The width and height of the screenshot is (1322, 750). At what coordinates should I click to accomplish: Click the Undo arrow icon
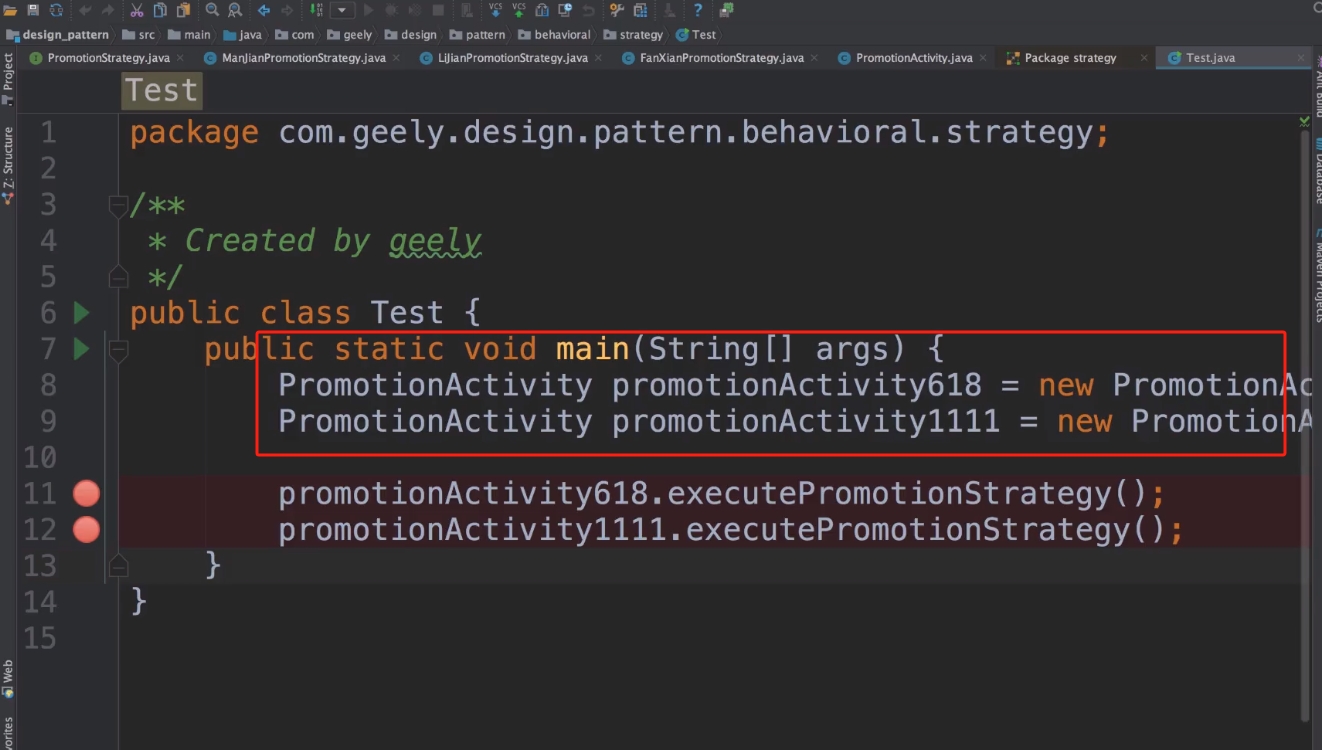[85, 10]
